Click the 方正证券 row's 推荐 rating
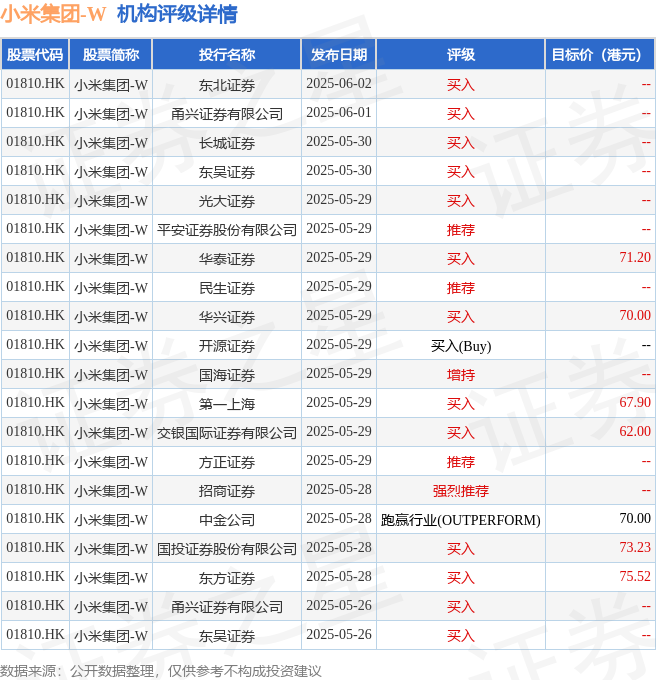 pos(461,462)
